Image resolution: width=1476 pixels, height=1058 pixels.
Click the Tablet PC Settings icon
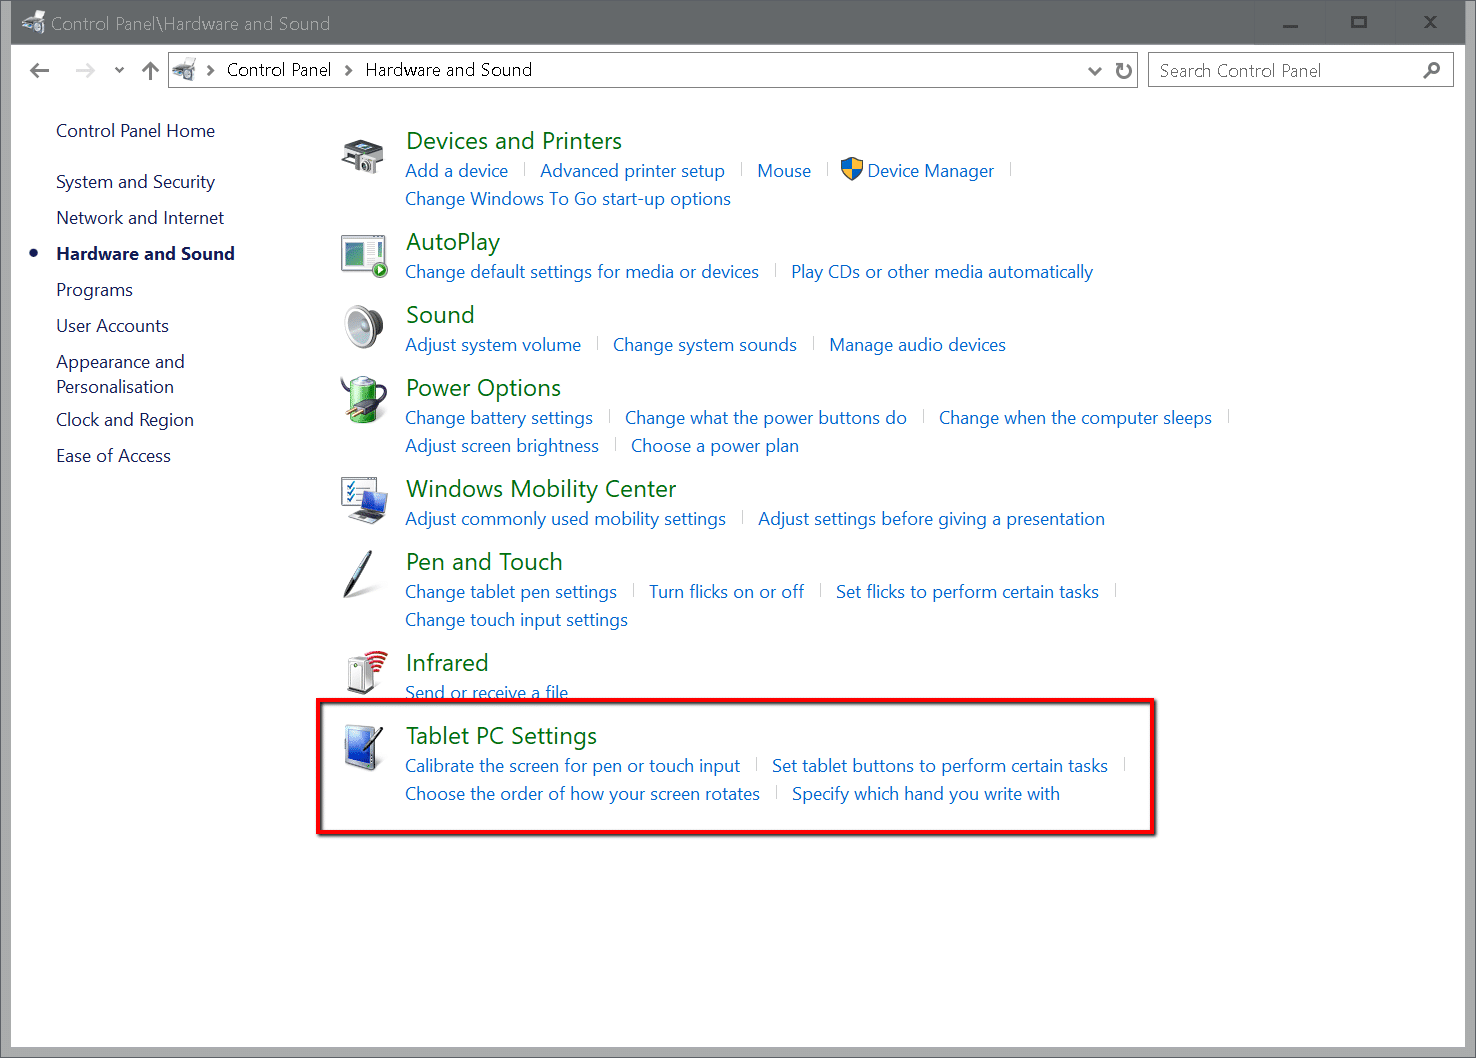click(x=363, y=748)
